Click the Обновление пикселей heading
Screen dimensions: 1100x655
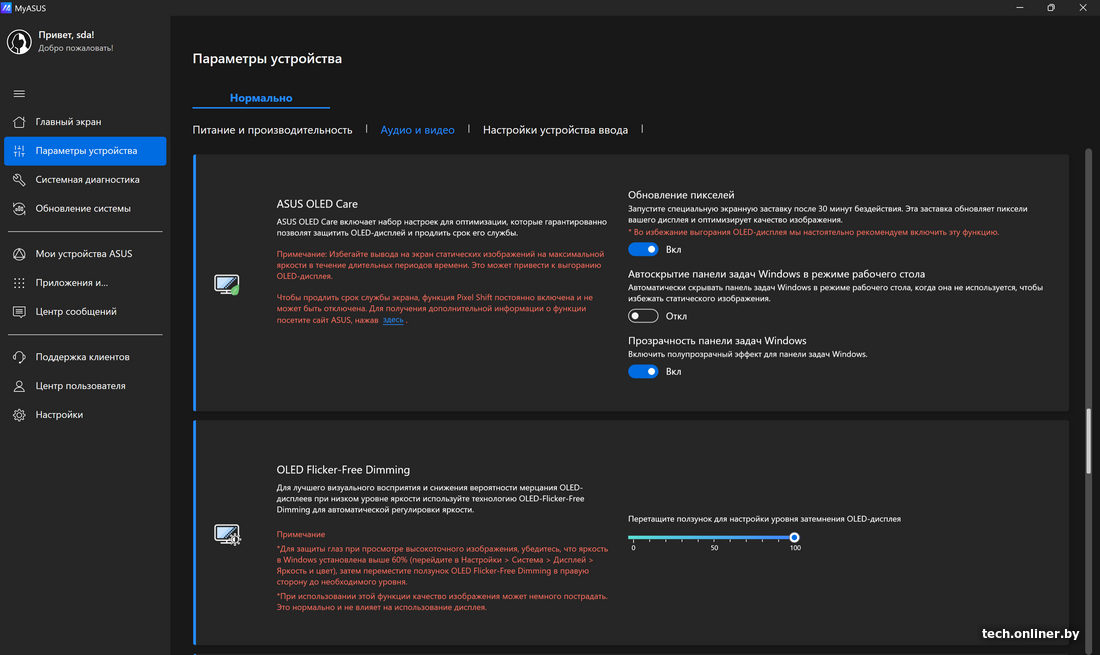coord(681,195)
